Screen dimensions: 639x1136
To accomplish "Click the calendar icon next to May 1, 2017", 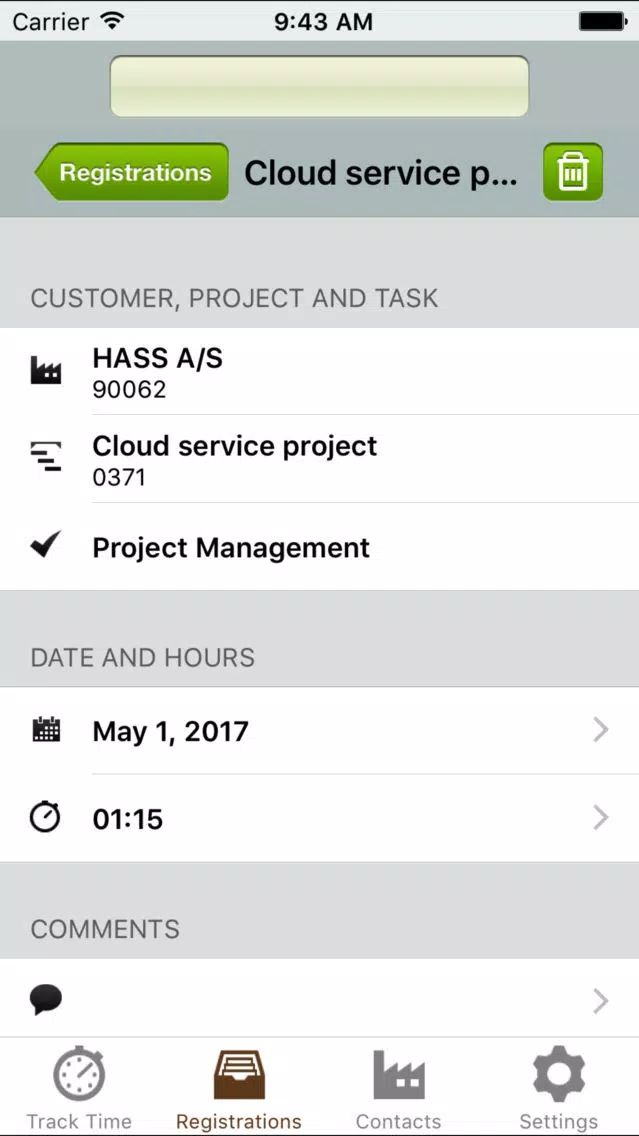I will 46,730.
